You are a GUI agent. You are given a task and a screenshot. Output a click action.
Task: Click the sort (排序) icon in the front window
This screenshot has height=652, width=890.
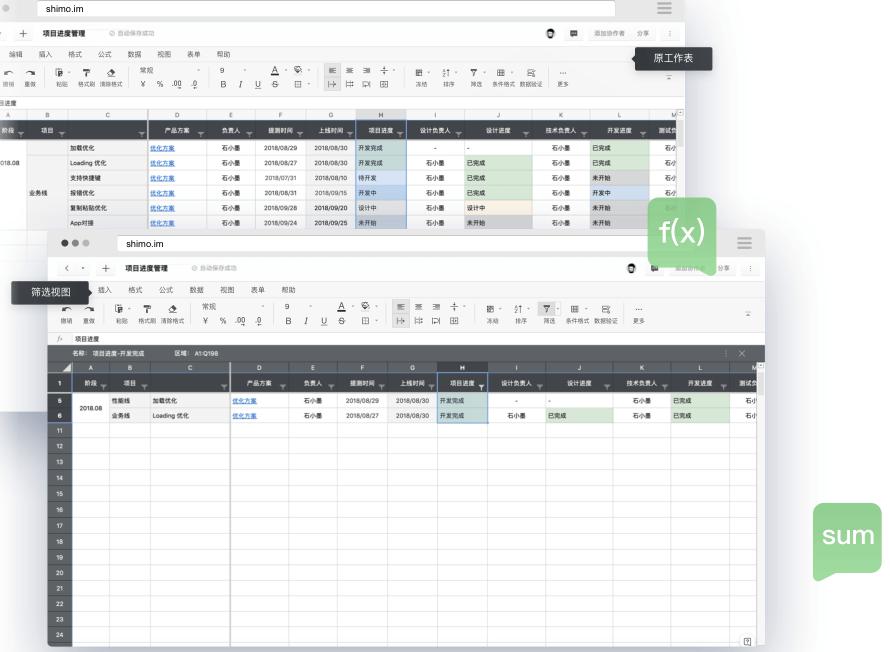coord(518,309)
